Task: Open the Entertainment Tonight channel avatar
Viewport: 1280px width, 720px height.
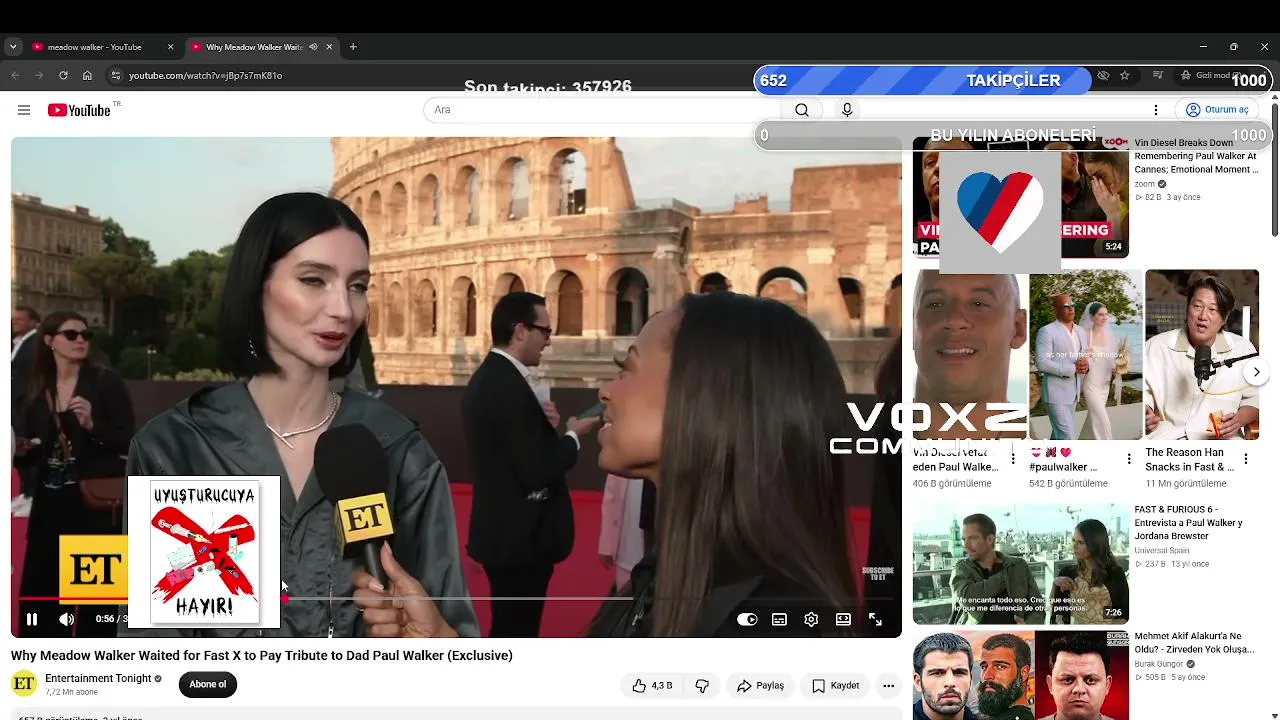Action: pyautogui.click(x=24, y=684)
